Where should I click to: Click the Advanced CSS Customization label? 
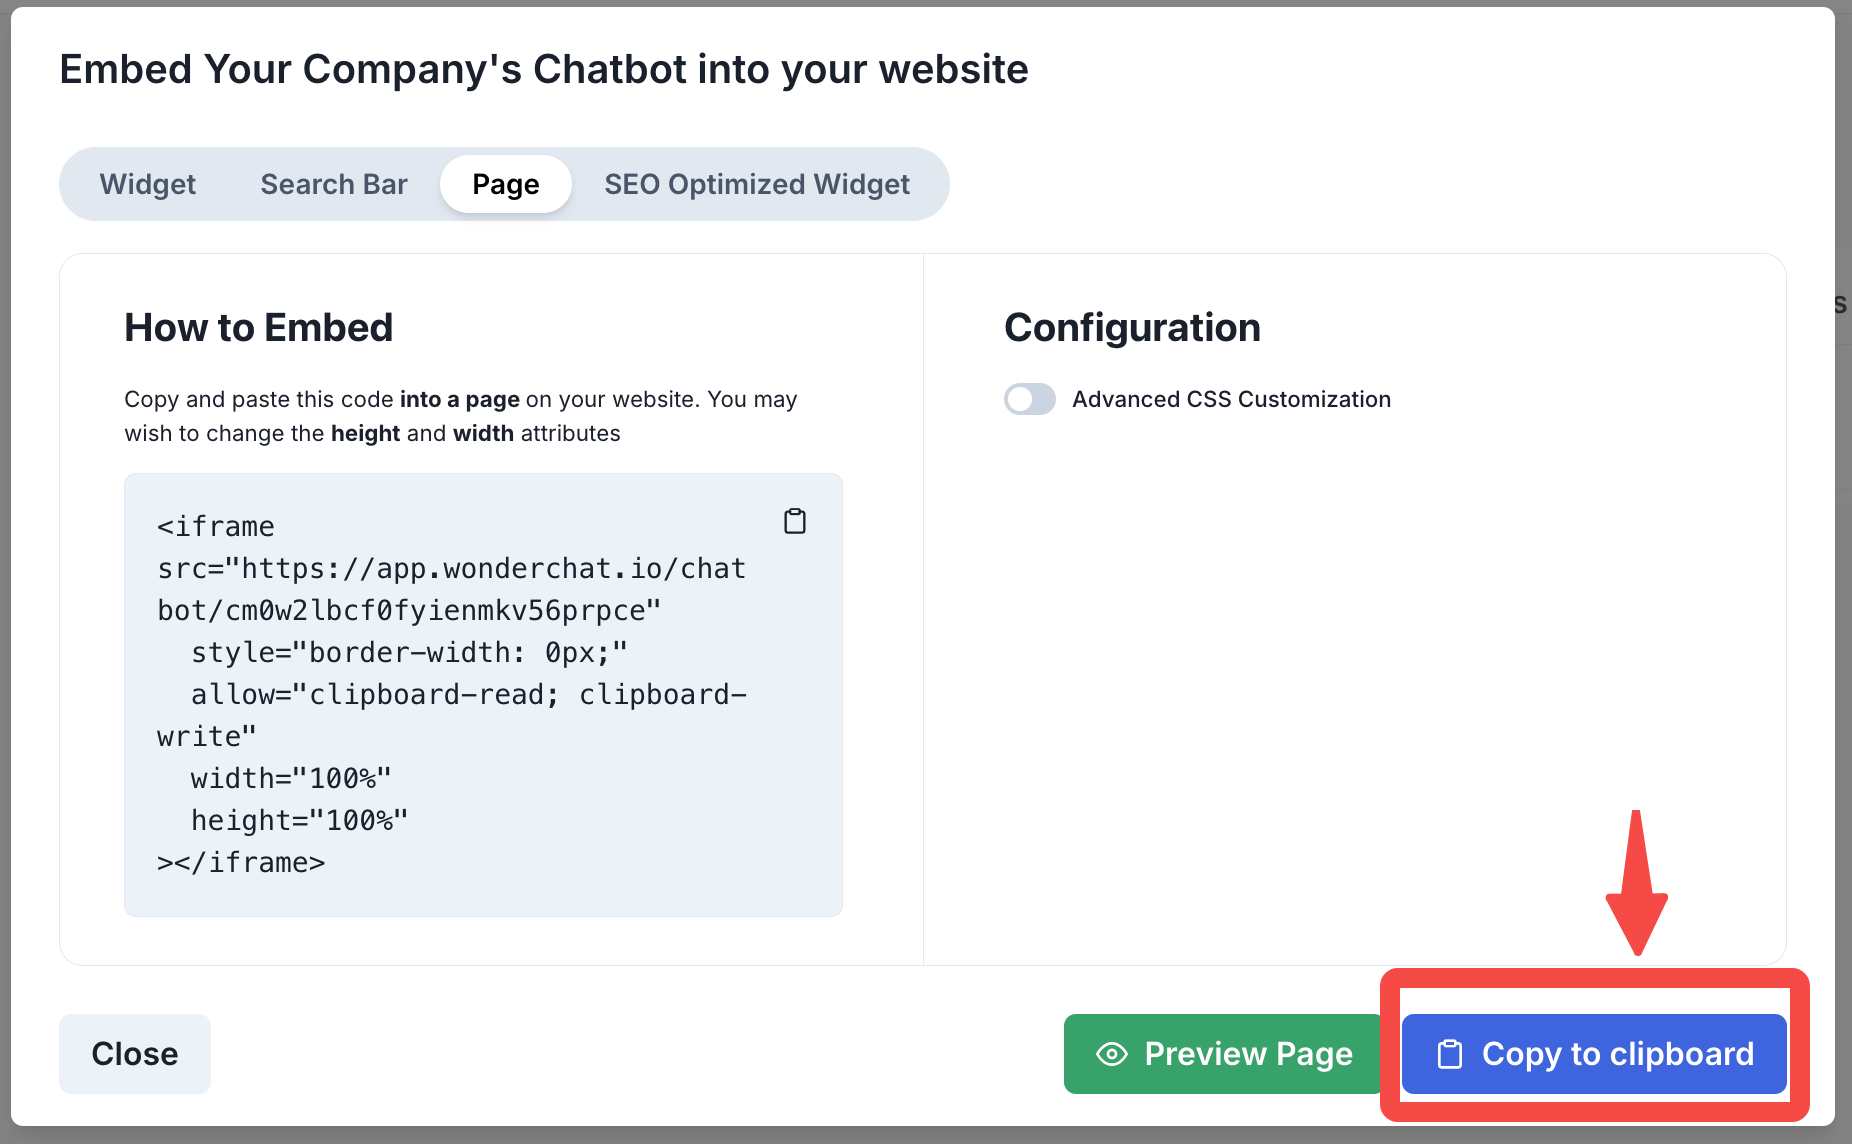click(1231, 399)
